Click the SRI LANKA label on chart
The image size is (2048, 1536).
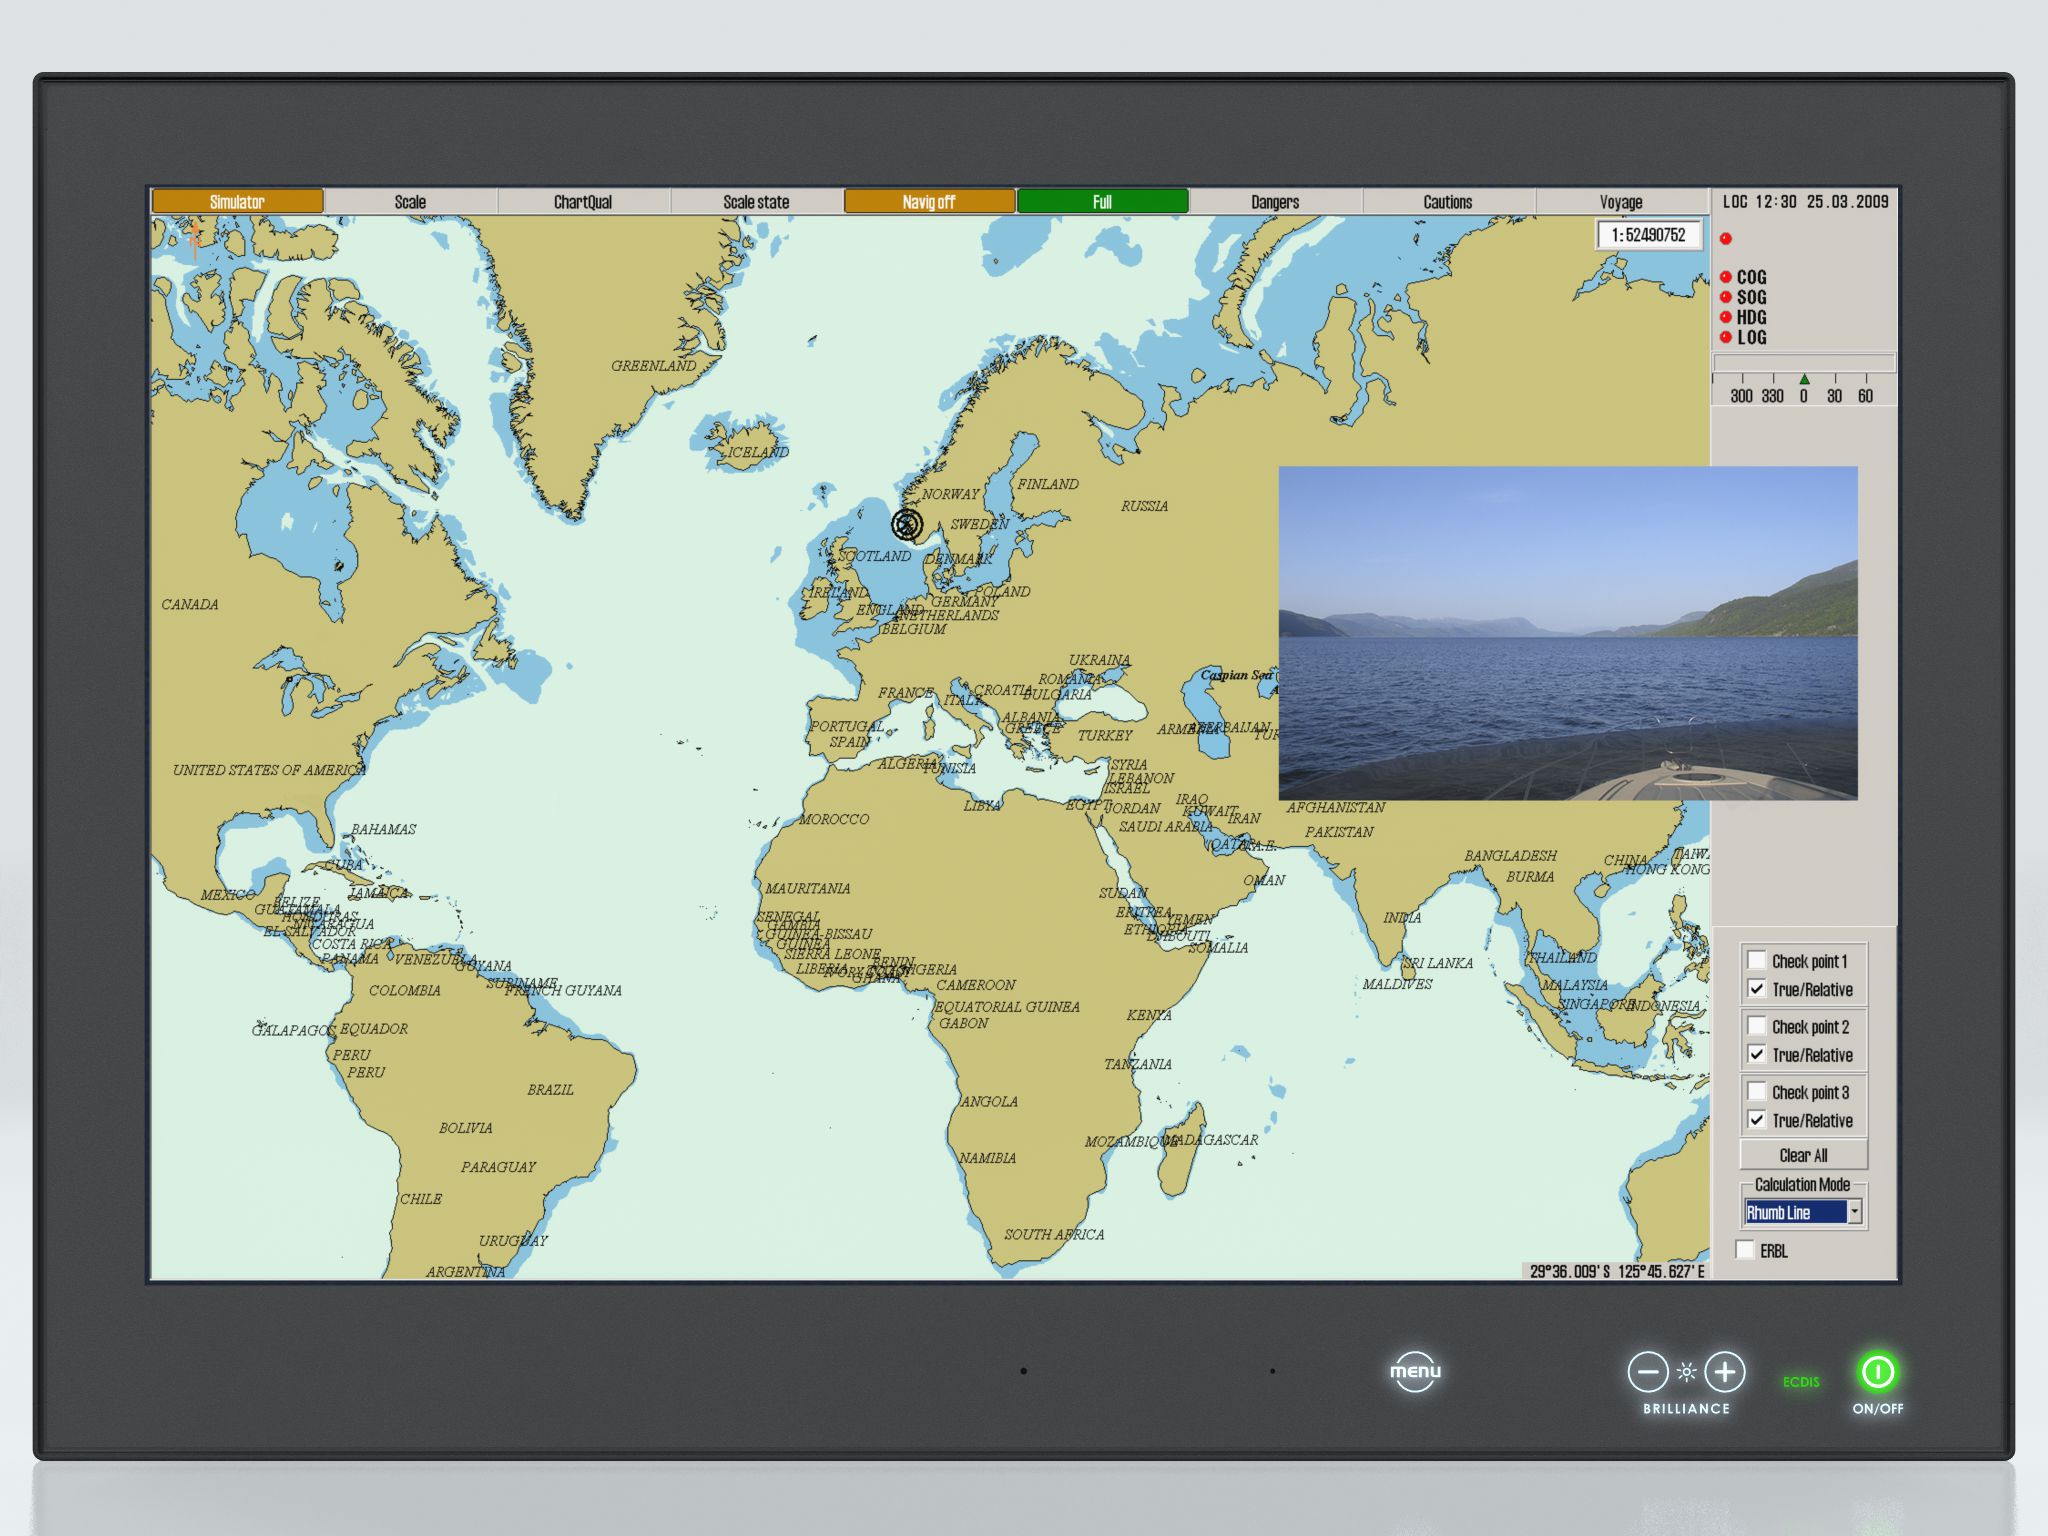coord(1438,963)
